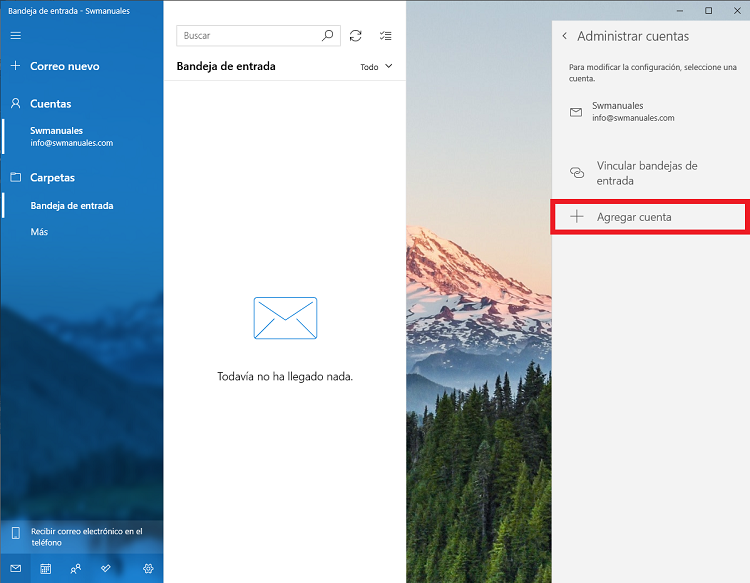Click Vincular bandejas de entrada
Image resolution: width=750 pixels, height=583 pixels.
pyautogui.click(x=651, y=173)
